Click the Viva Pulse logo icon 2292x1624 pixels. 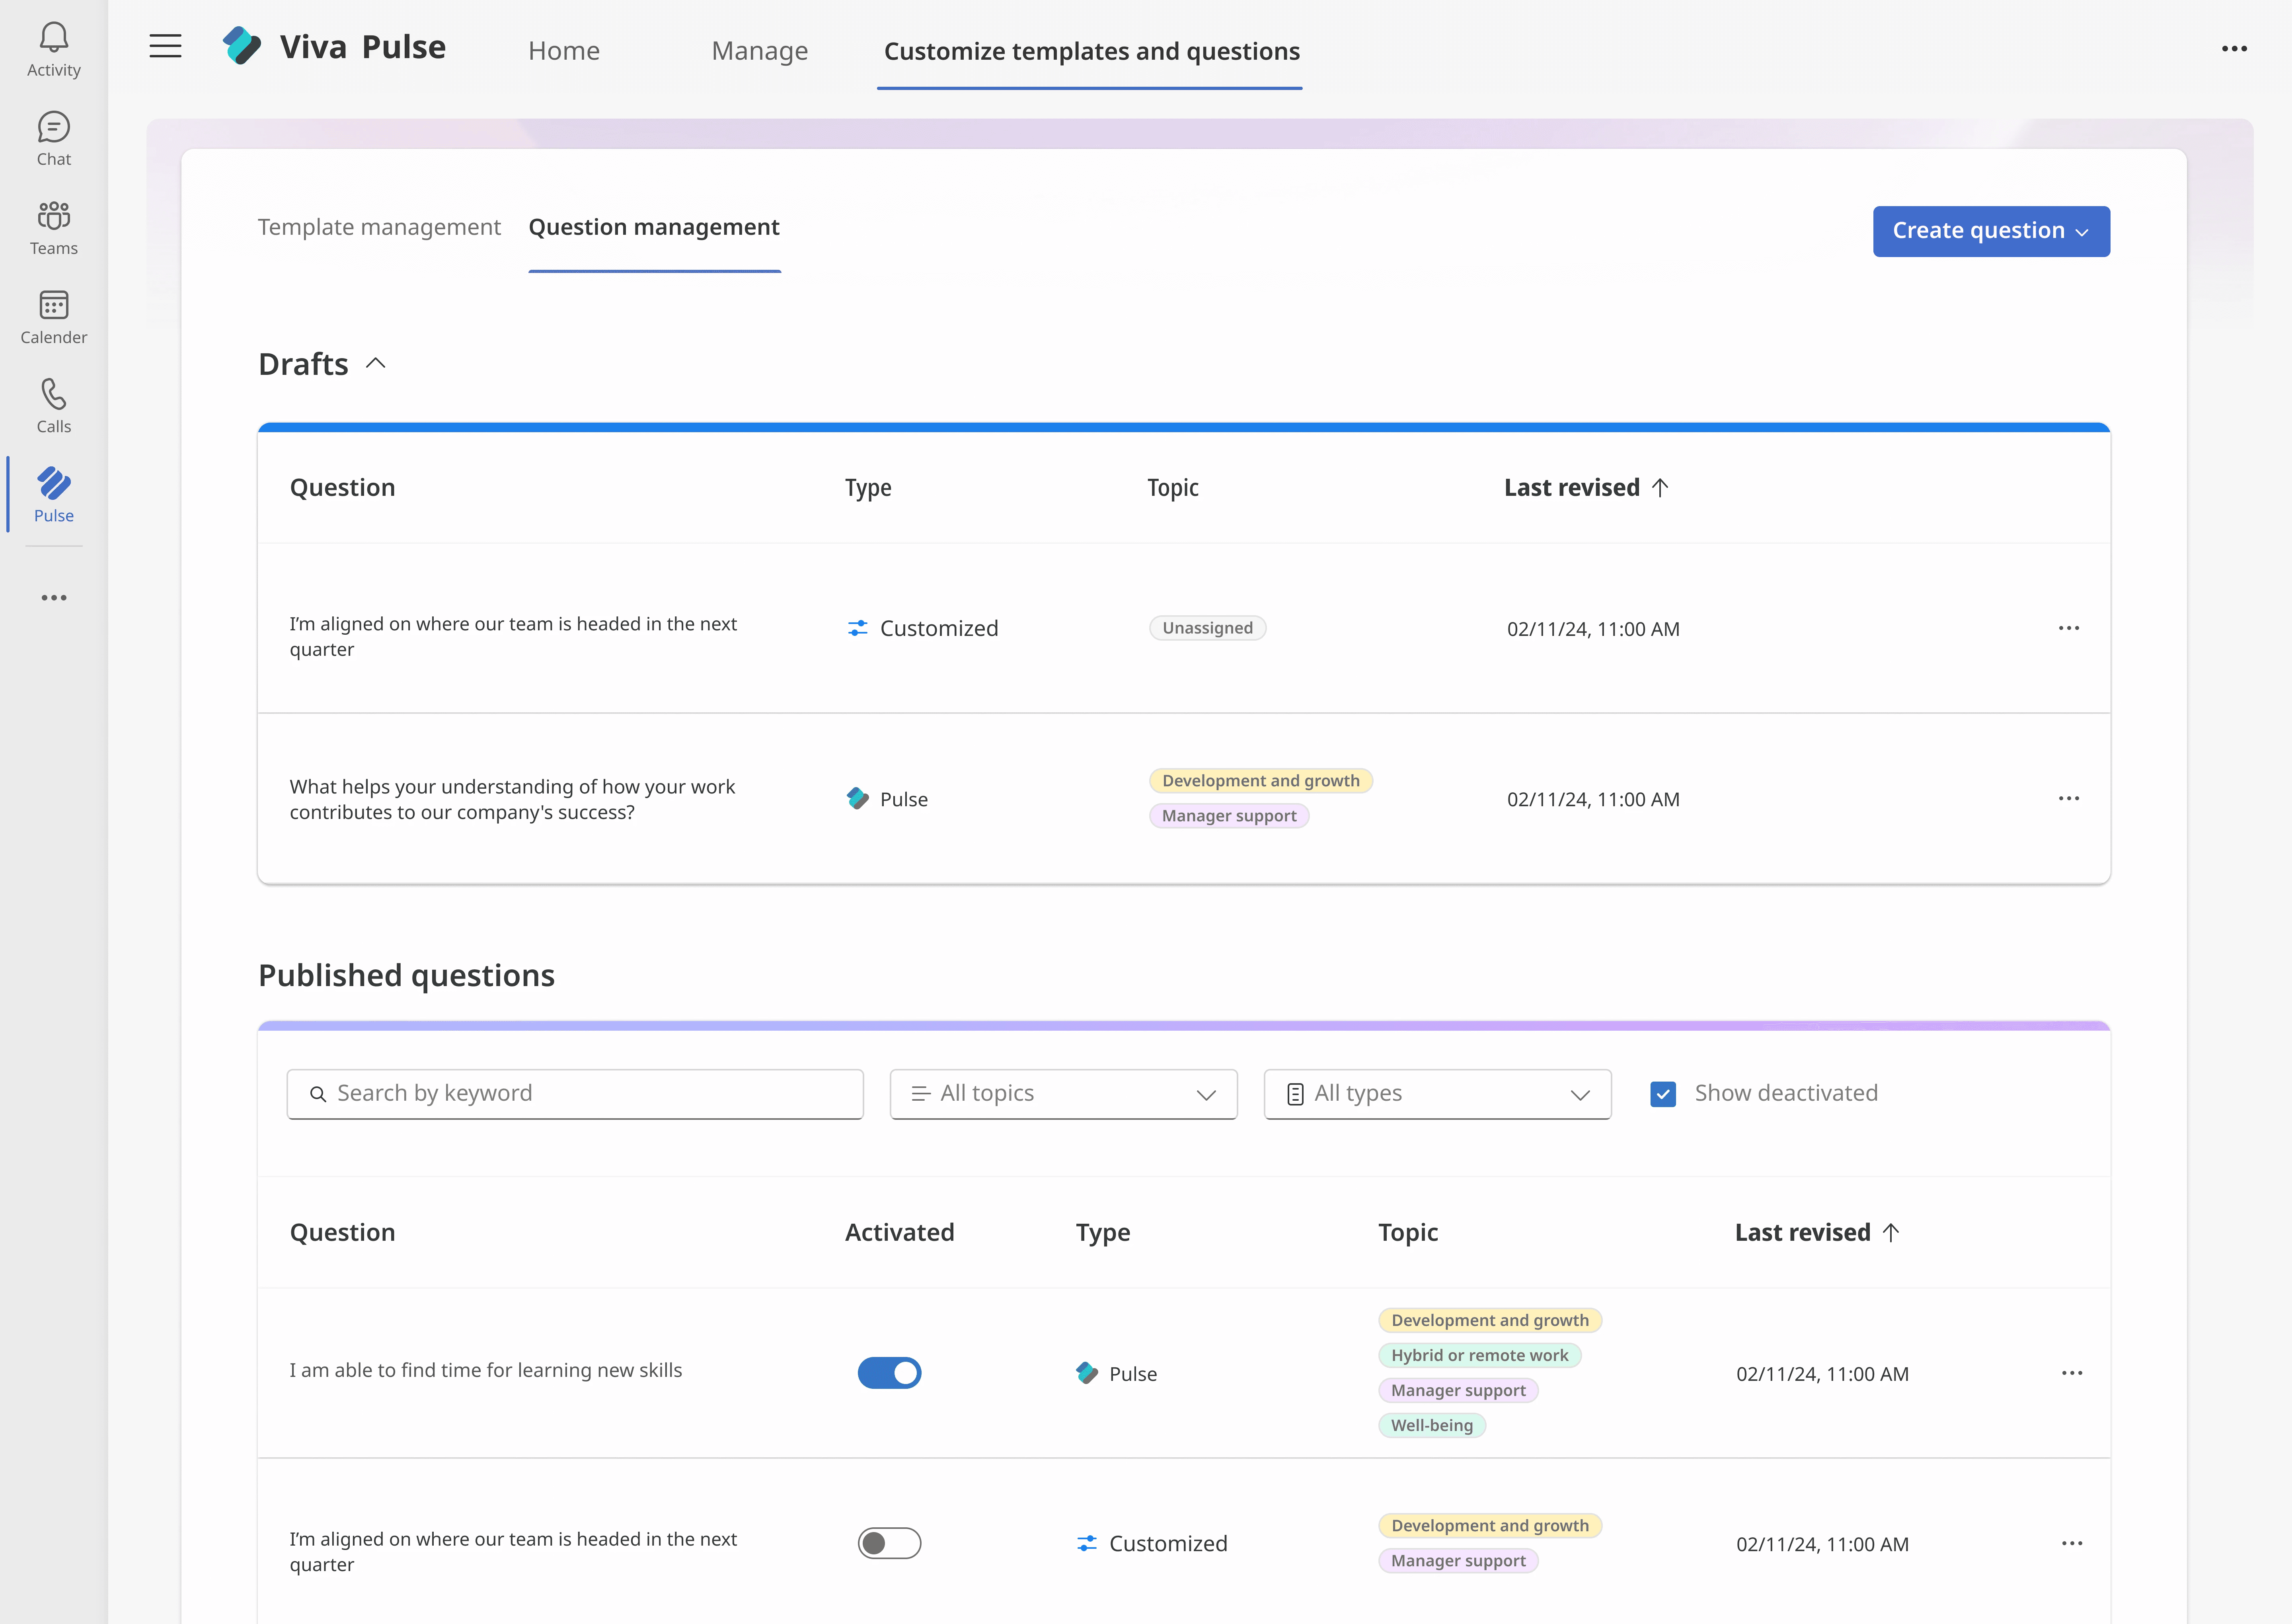click(x=242, y=46)
